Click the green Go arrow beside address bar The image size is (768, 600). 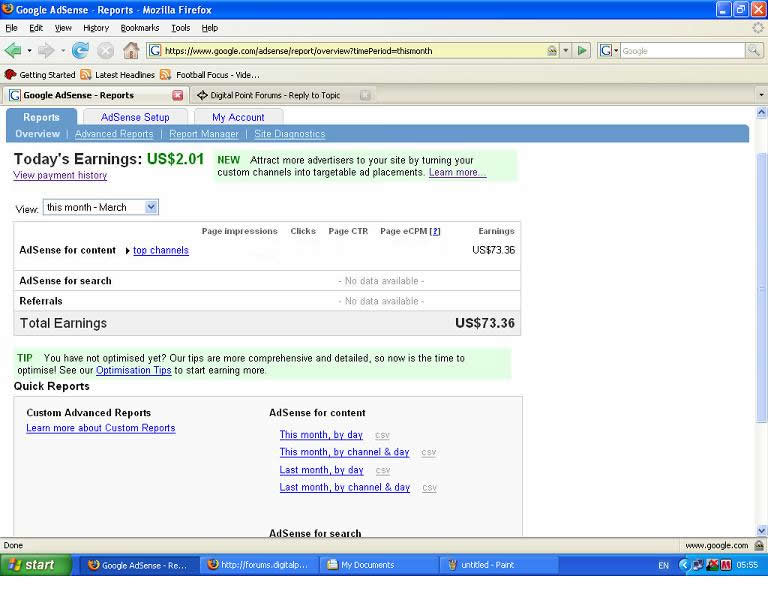[582, 50]
